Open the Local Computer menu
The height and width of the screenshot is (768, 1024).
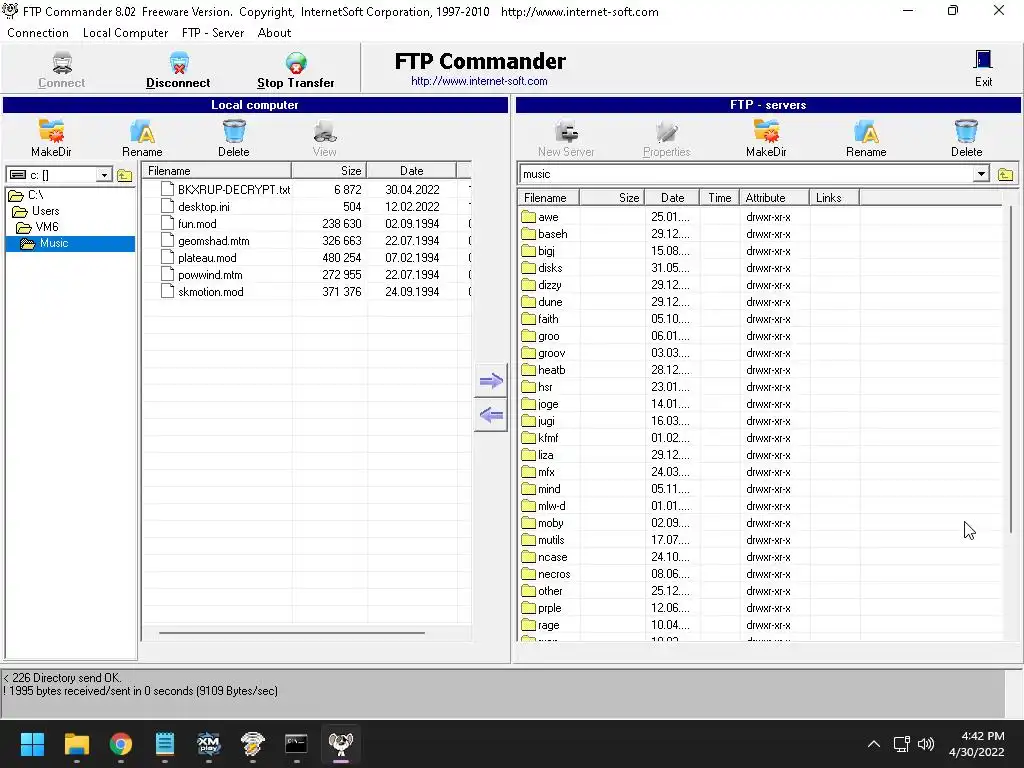[125, 33]
